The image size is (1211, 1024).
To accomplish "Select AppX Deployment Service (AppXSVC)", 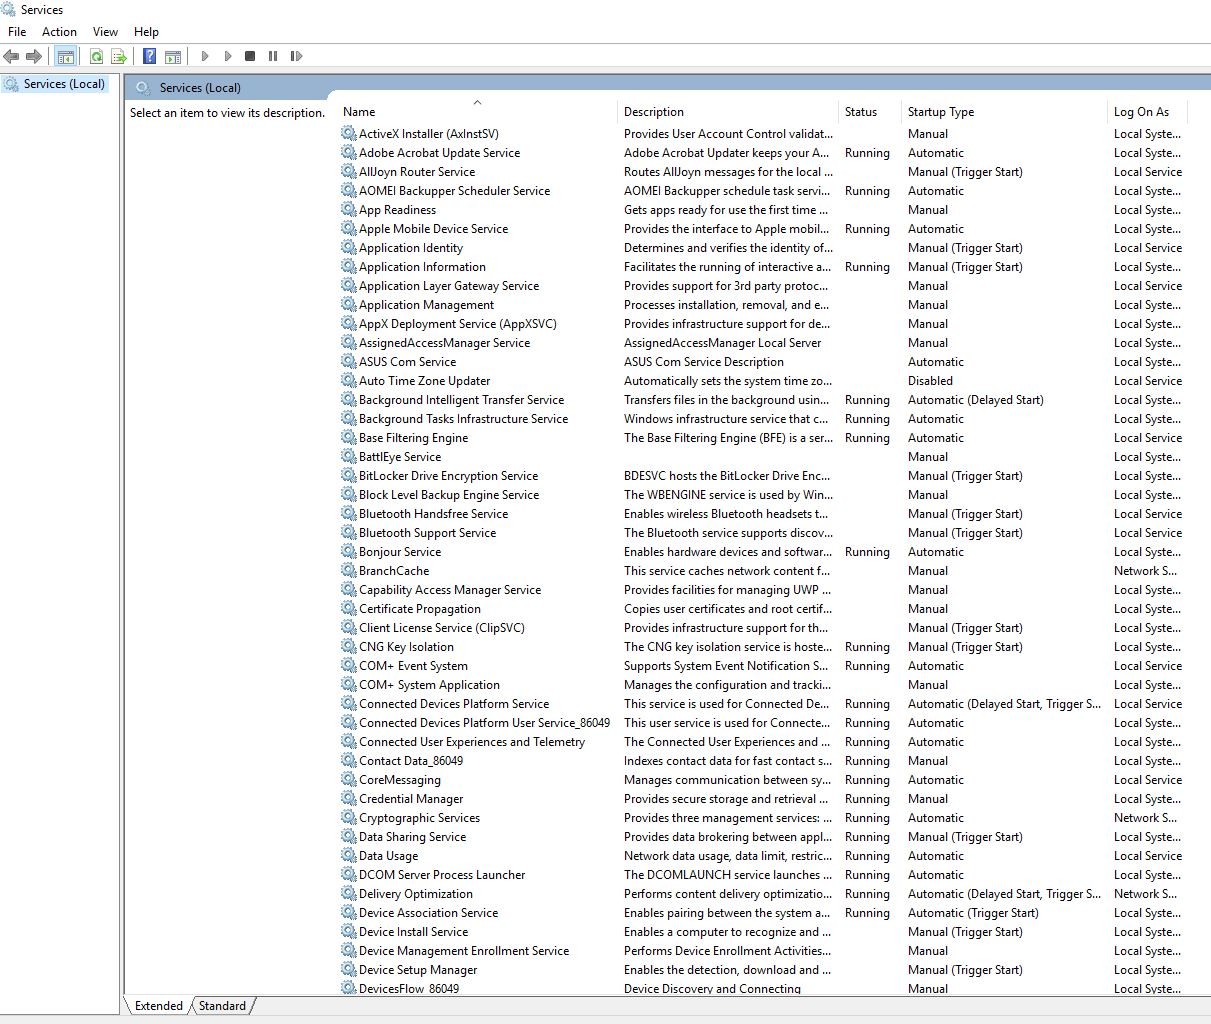I will [x=458, y=324].
